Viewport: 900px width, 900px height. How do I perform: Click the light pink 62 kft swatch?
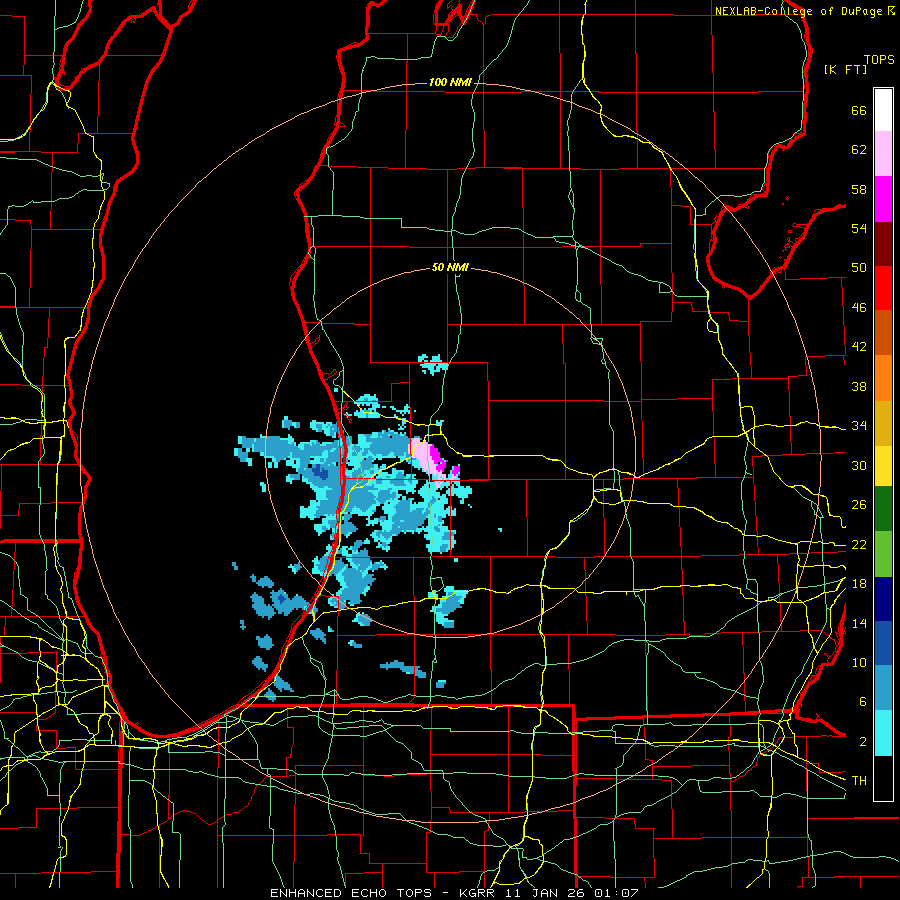point(883,154)
